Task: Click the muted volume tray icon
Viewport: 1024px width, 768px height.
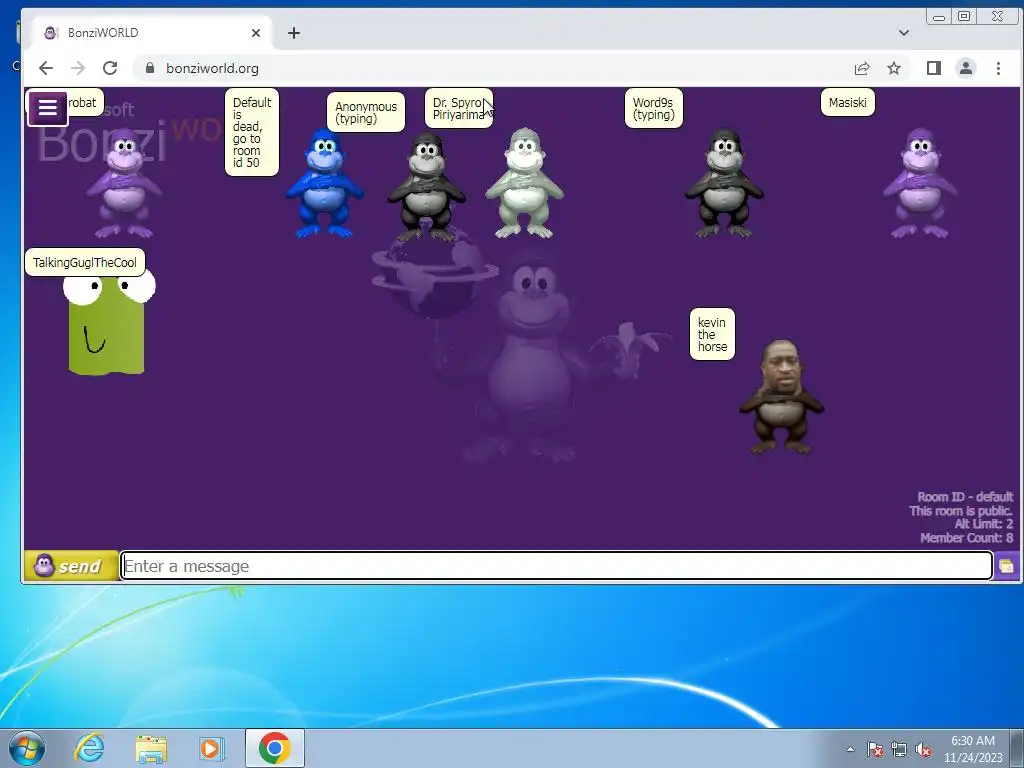Action: click(x=923, y=749)
